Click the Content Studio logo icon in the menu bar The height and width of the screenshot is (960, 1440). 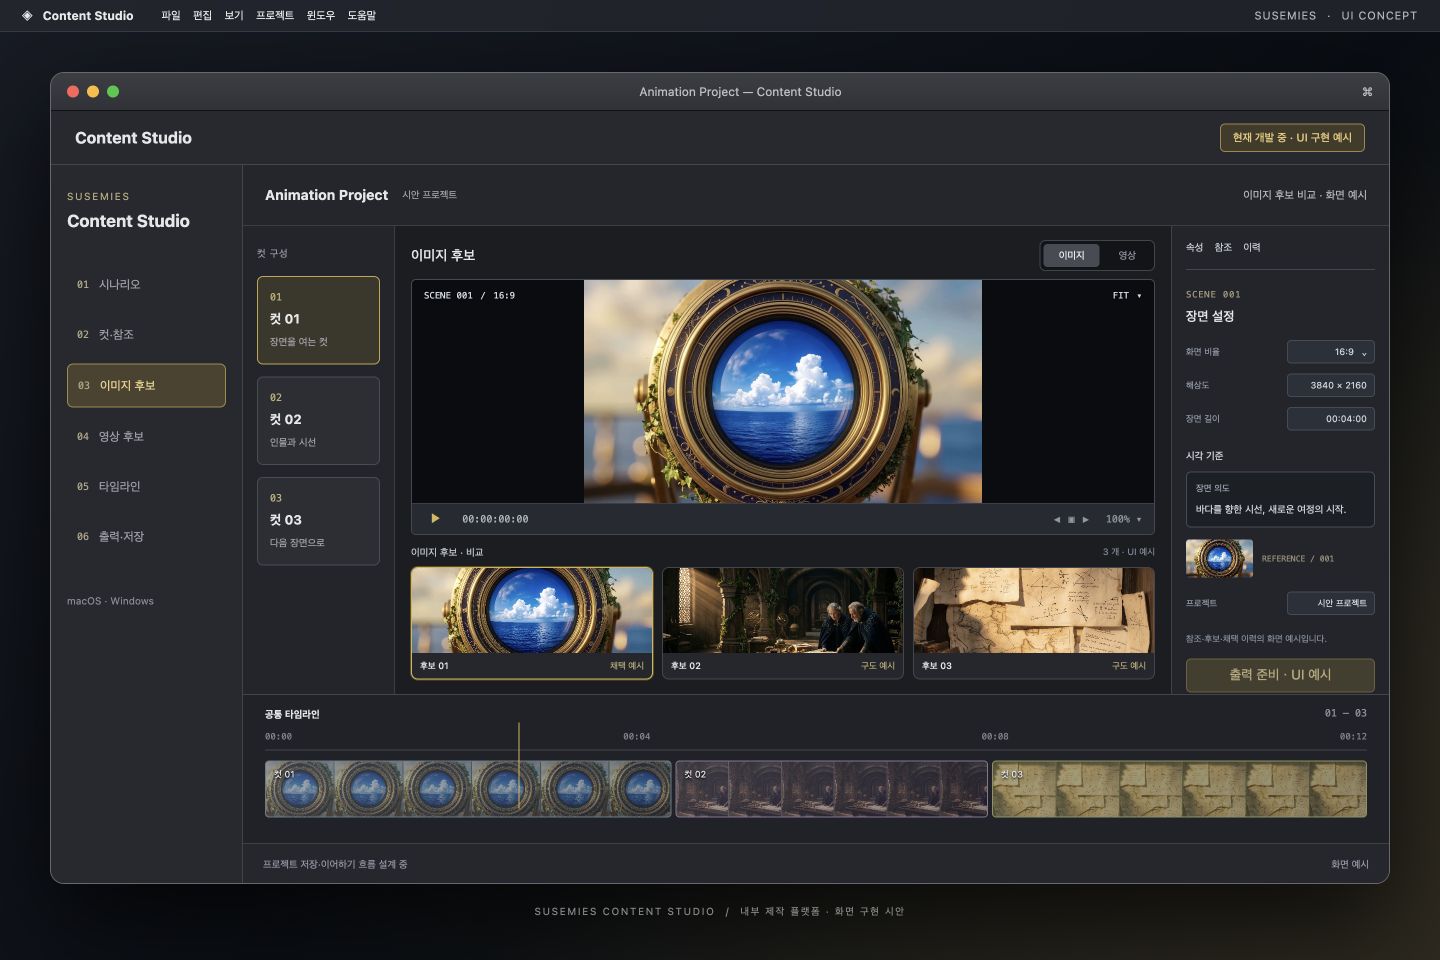[x=27, y=16]
